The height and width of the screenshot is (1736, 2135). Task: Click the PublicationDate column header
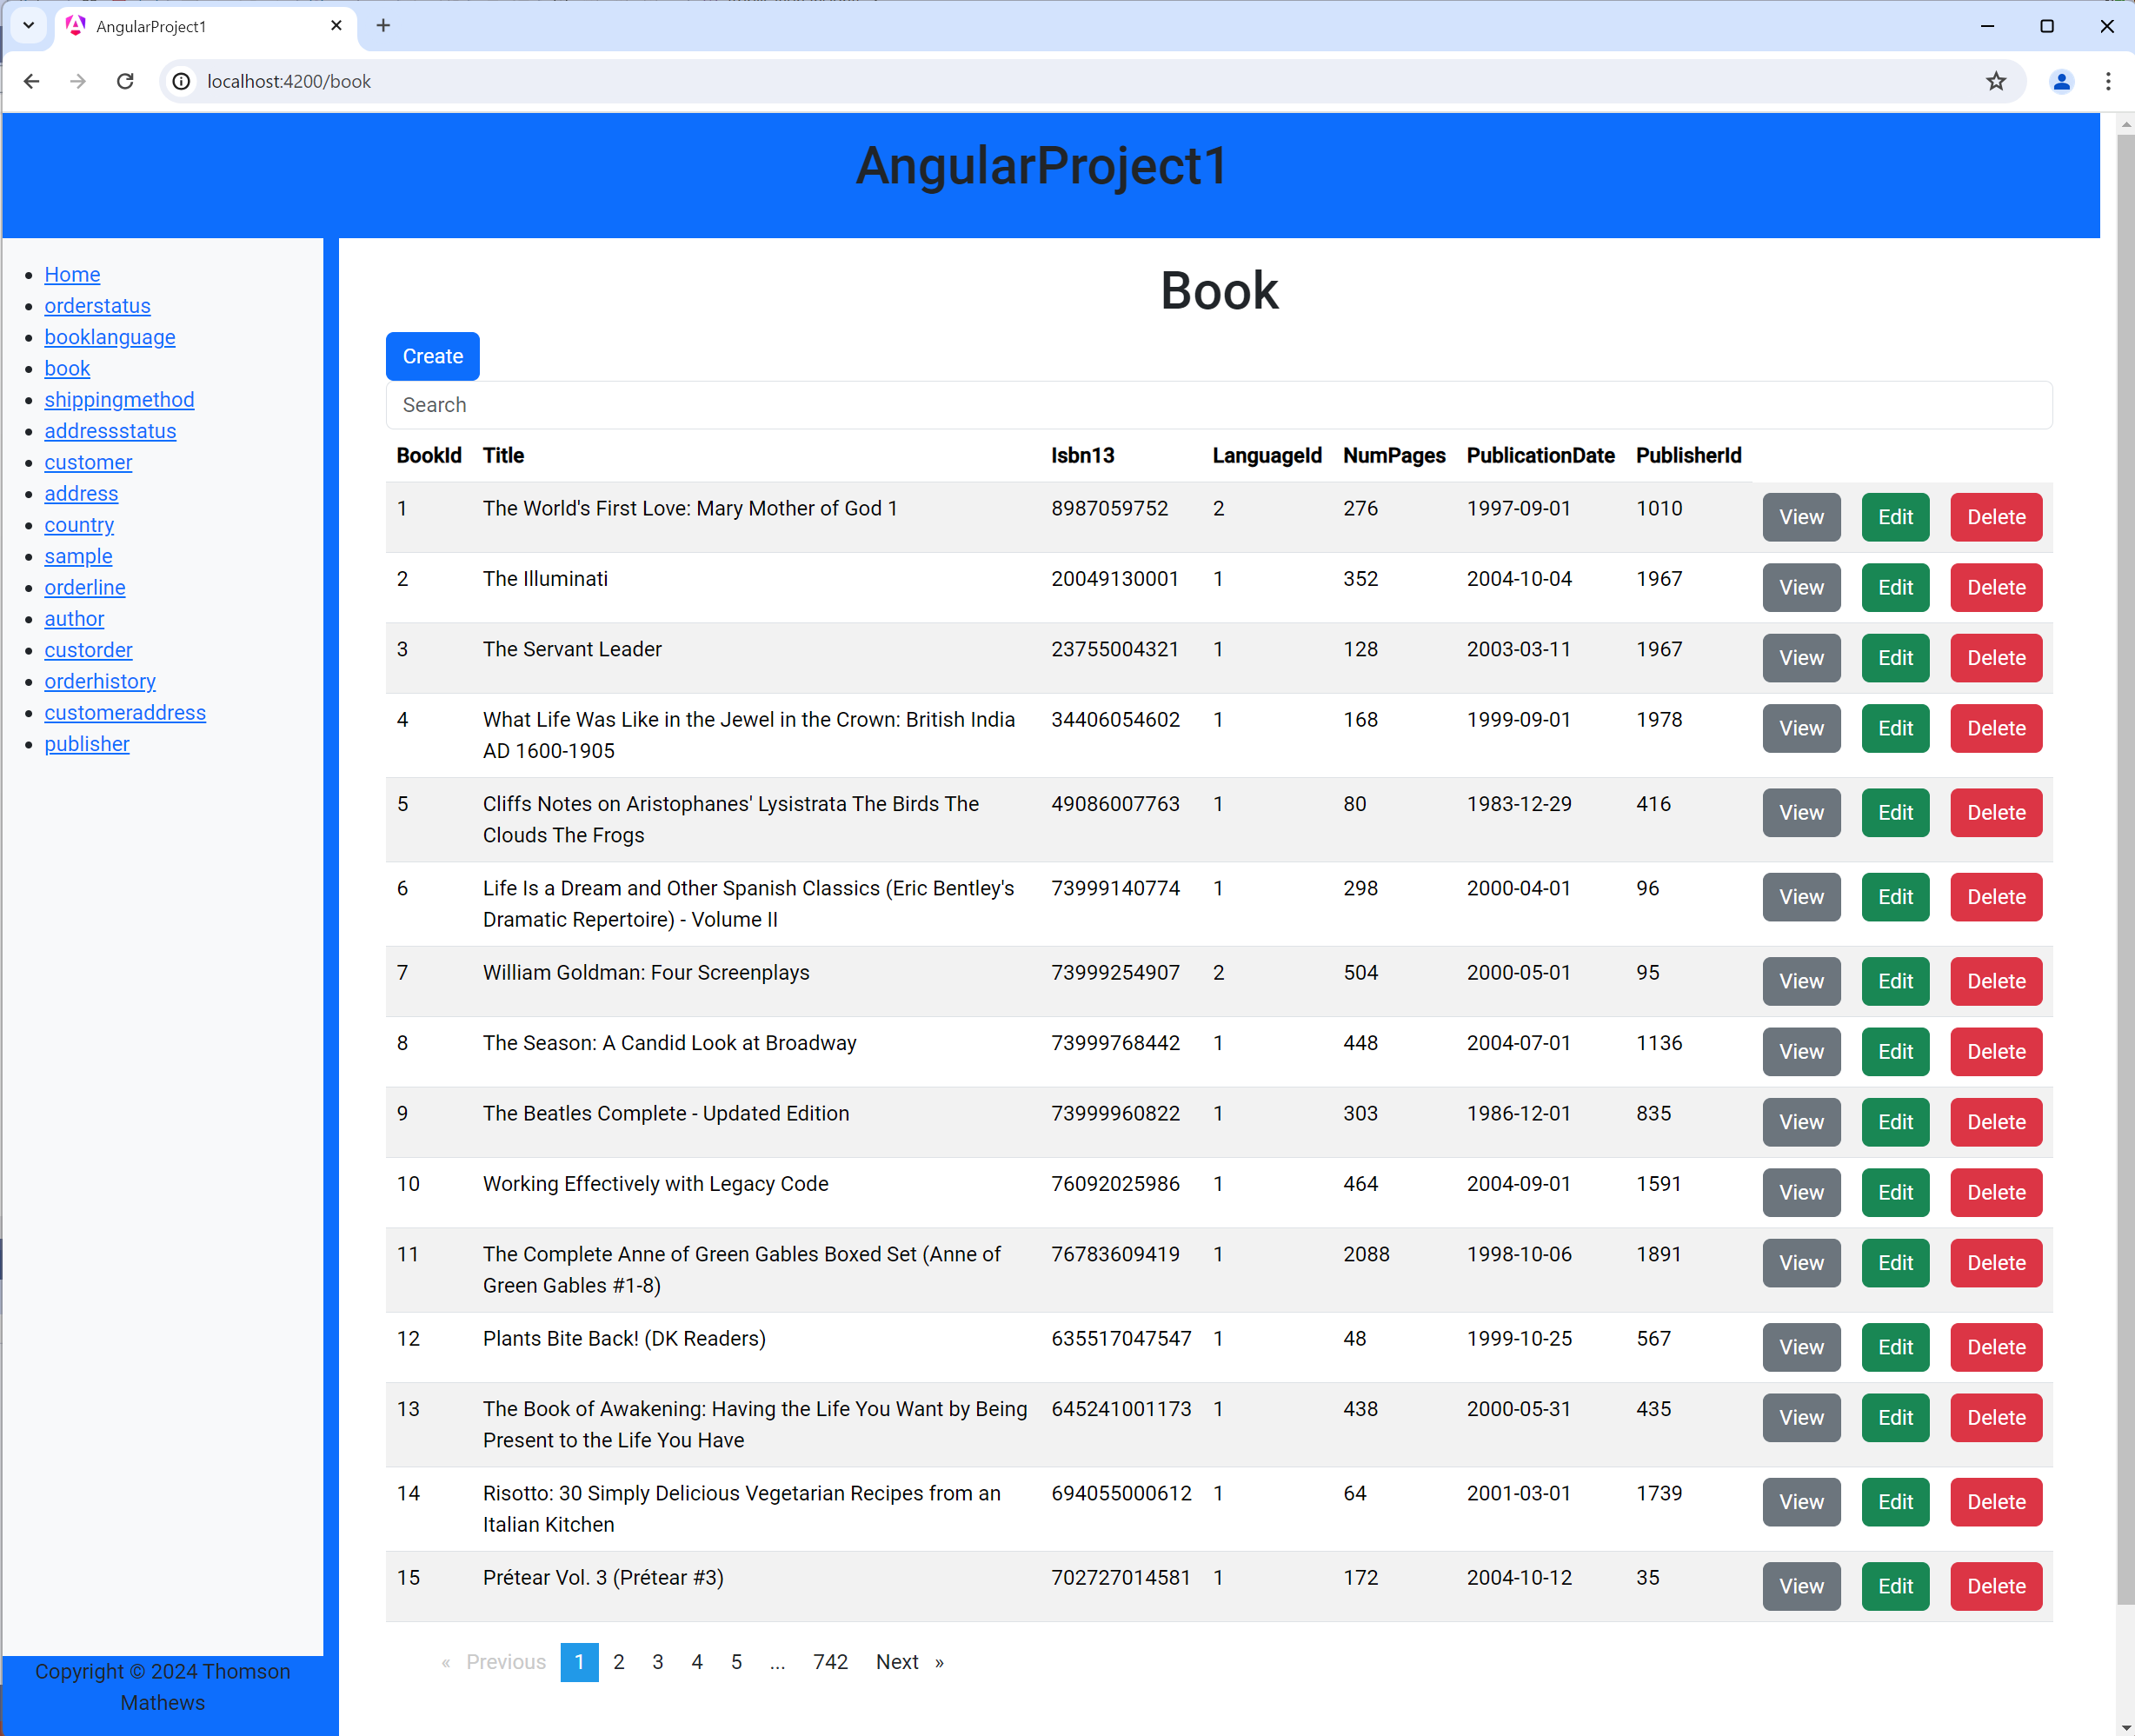(1540, 456)
